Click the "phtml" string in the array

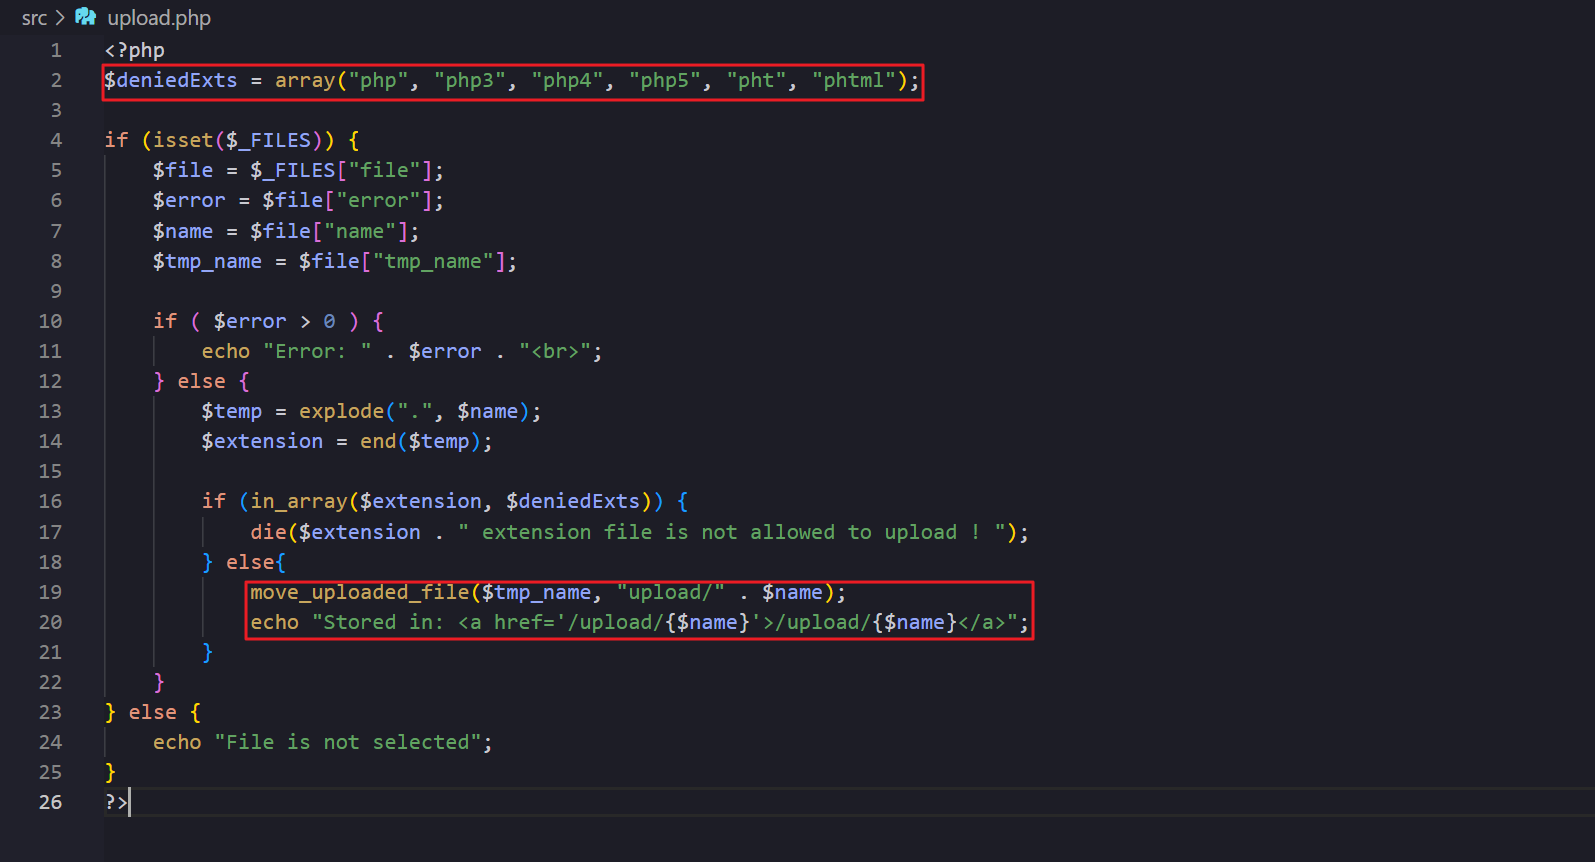[853, 81]
